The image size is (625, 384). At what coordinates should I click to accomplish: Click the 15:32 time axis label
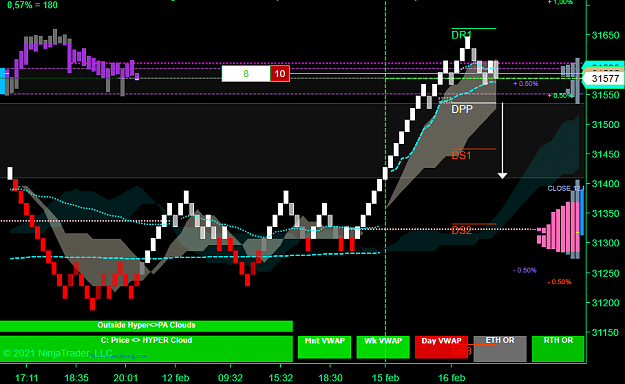(281, 378)
